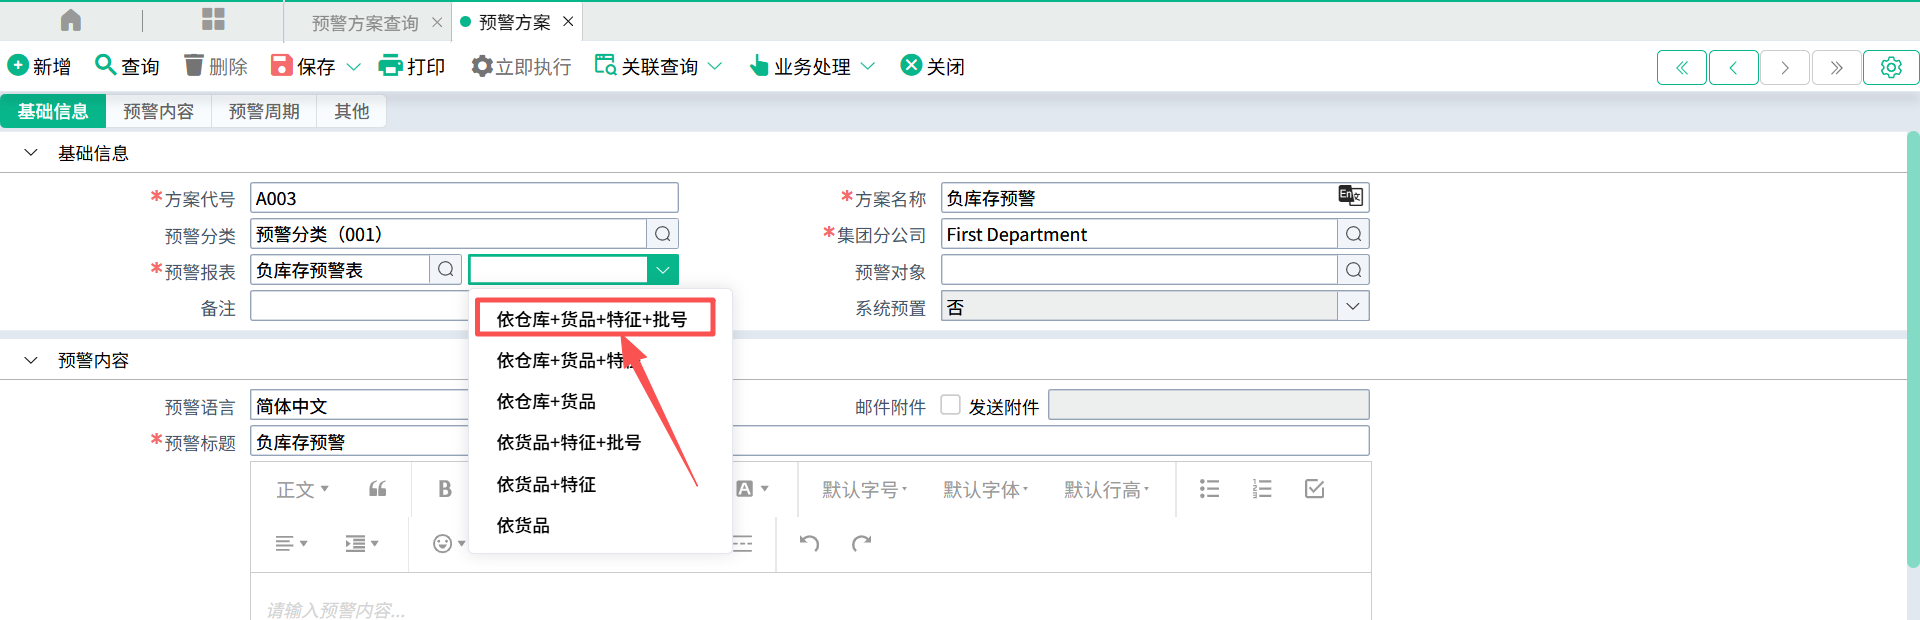Open the grid apps menu icon

click(x=213, y=20)
